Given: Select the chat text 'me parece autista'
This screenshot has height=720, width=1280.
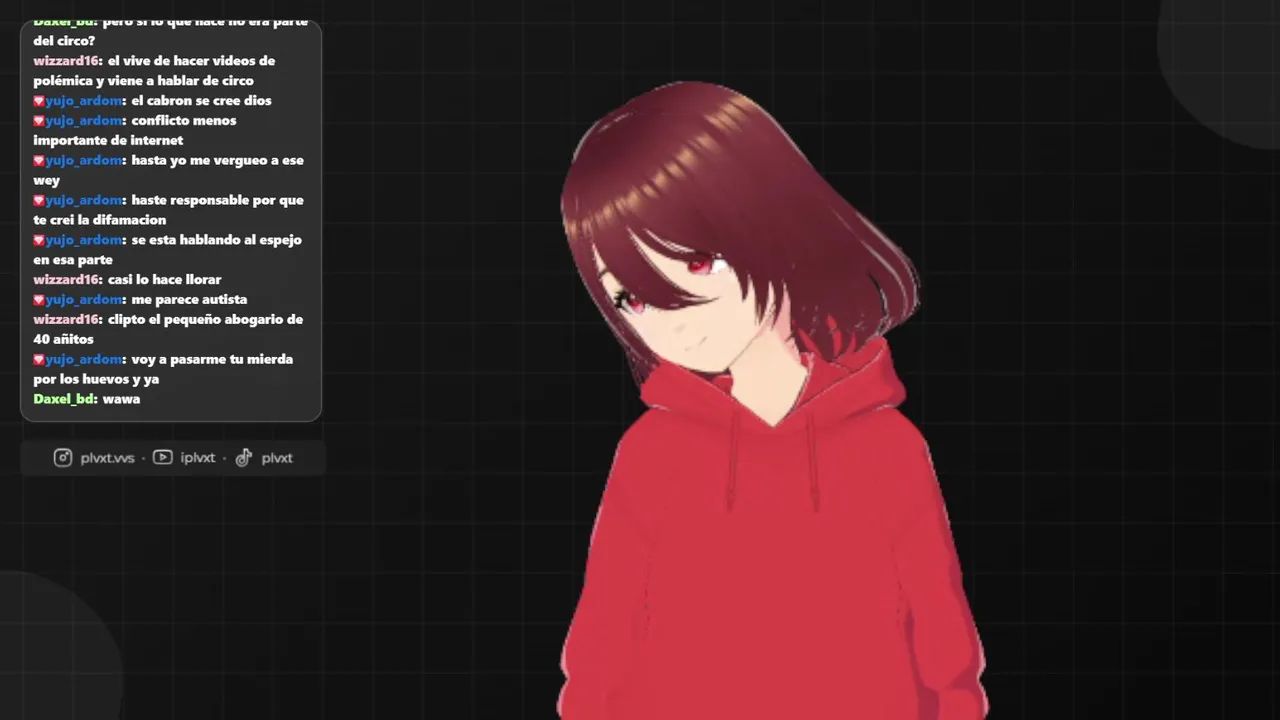Looking at the screenshot, I should [x=189, y=300].
